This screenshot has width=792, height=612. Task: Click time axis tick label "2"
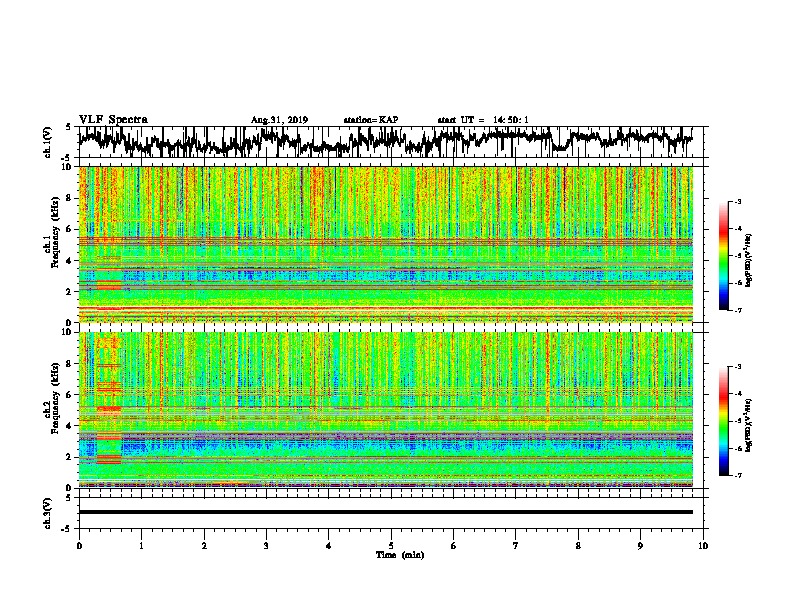pos(204,545)
